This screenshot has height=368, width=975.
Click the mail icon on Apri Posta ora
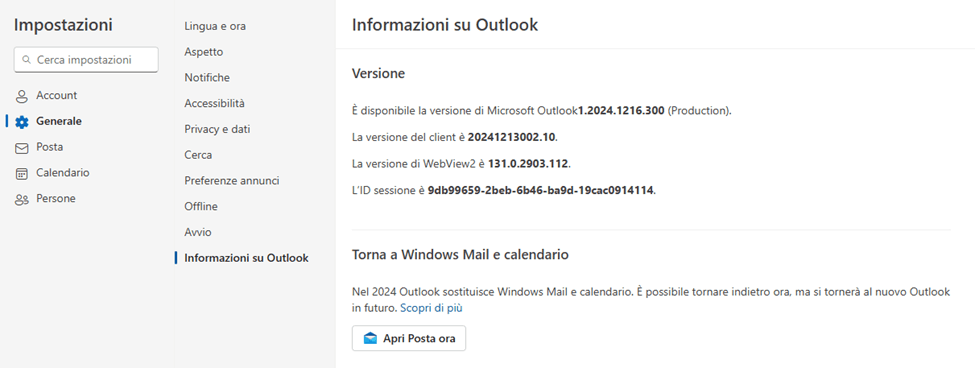pyautogui.click(x=371, y=339)
